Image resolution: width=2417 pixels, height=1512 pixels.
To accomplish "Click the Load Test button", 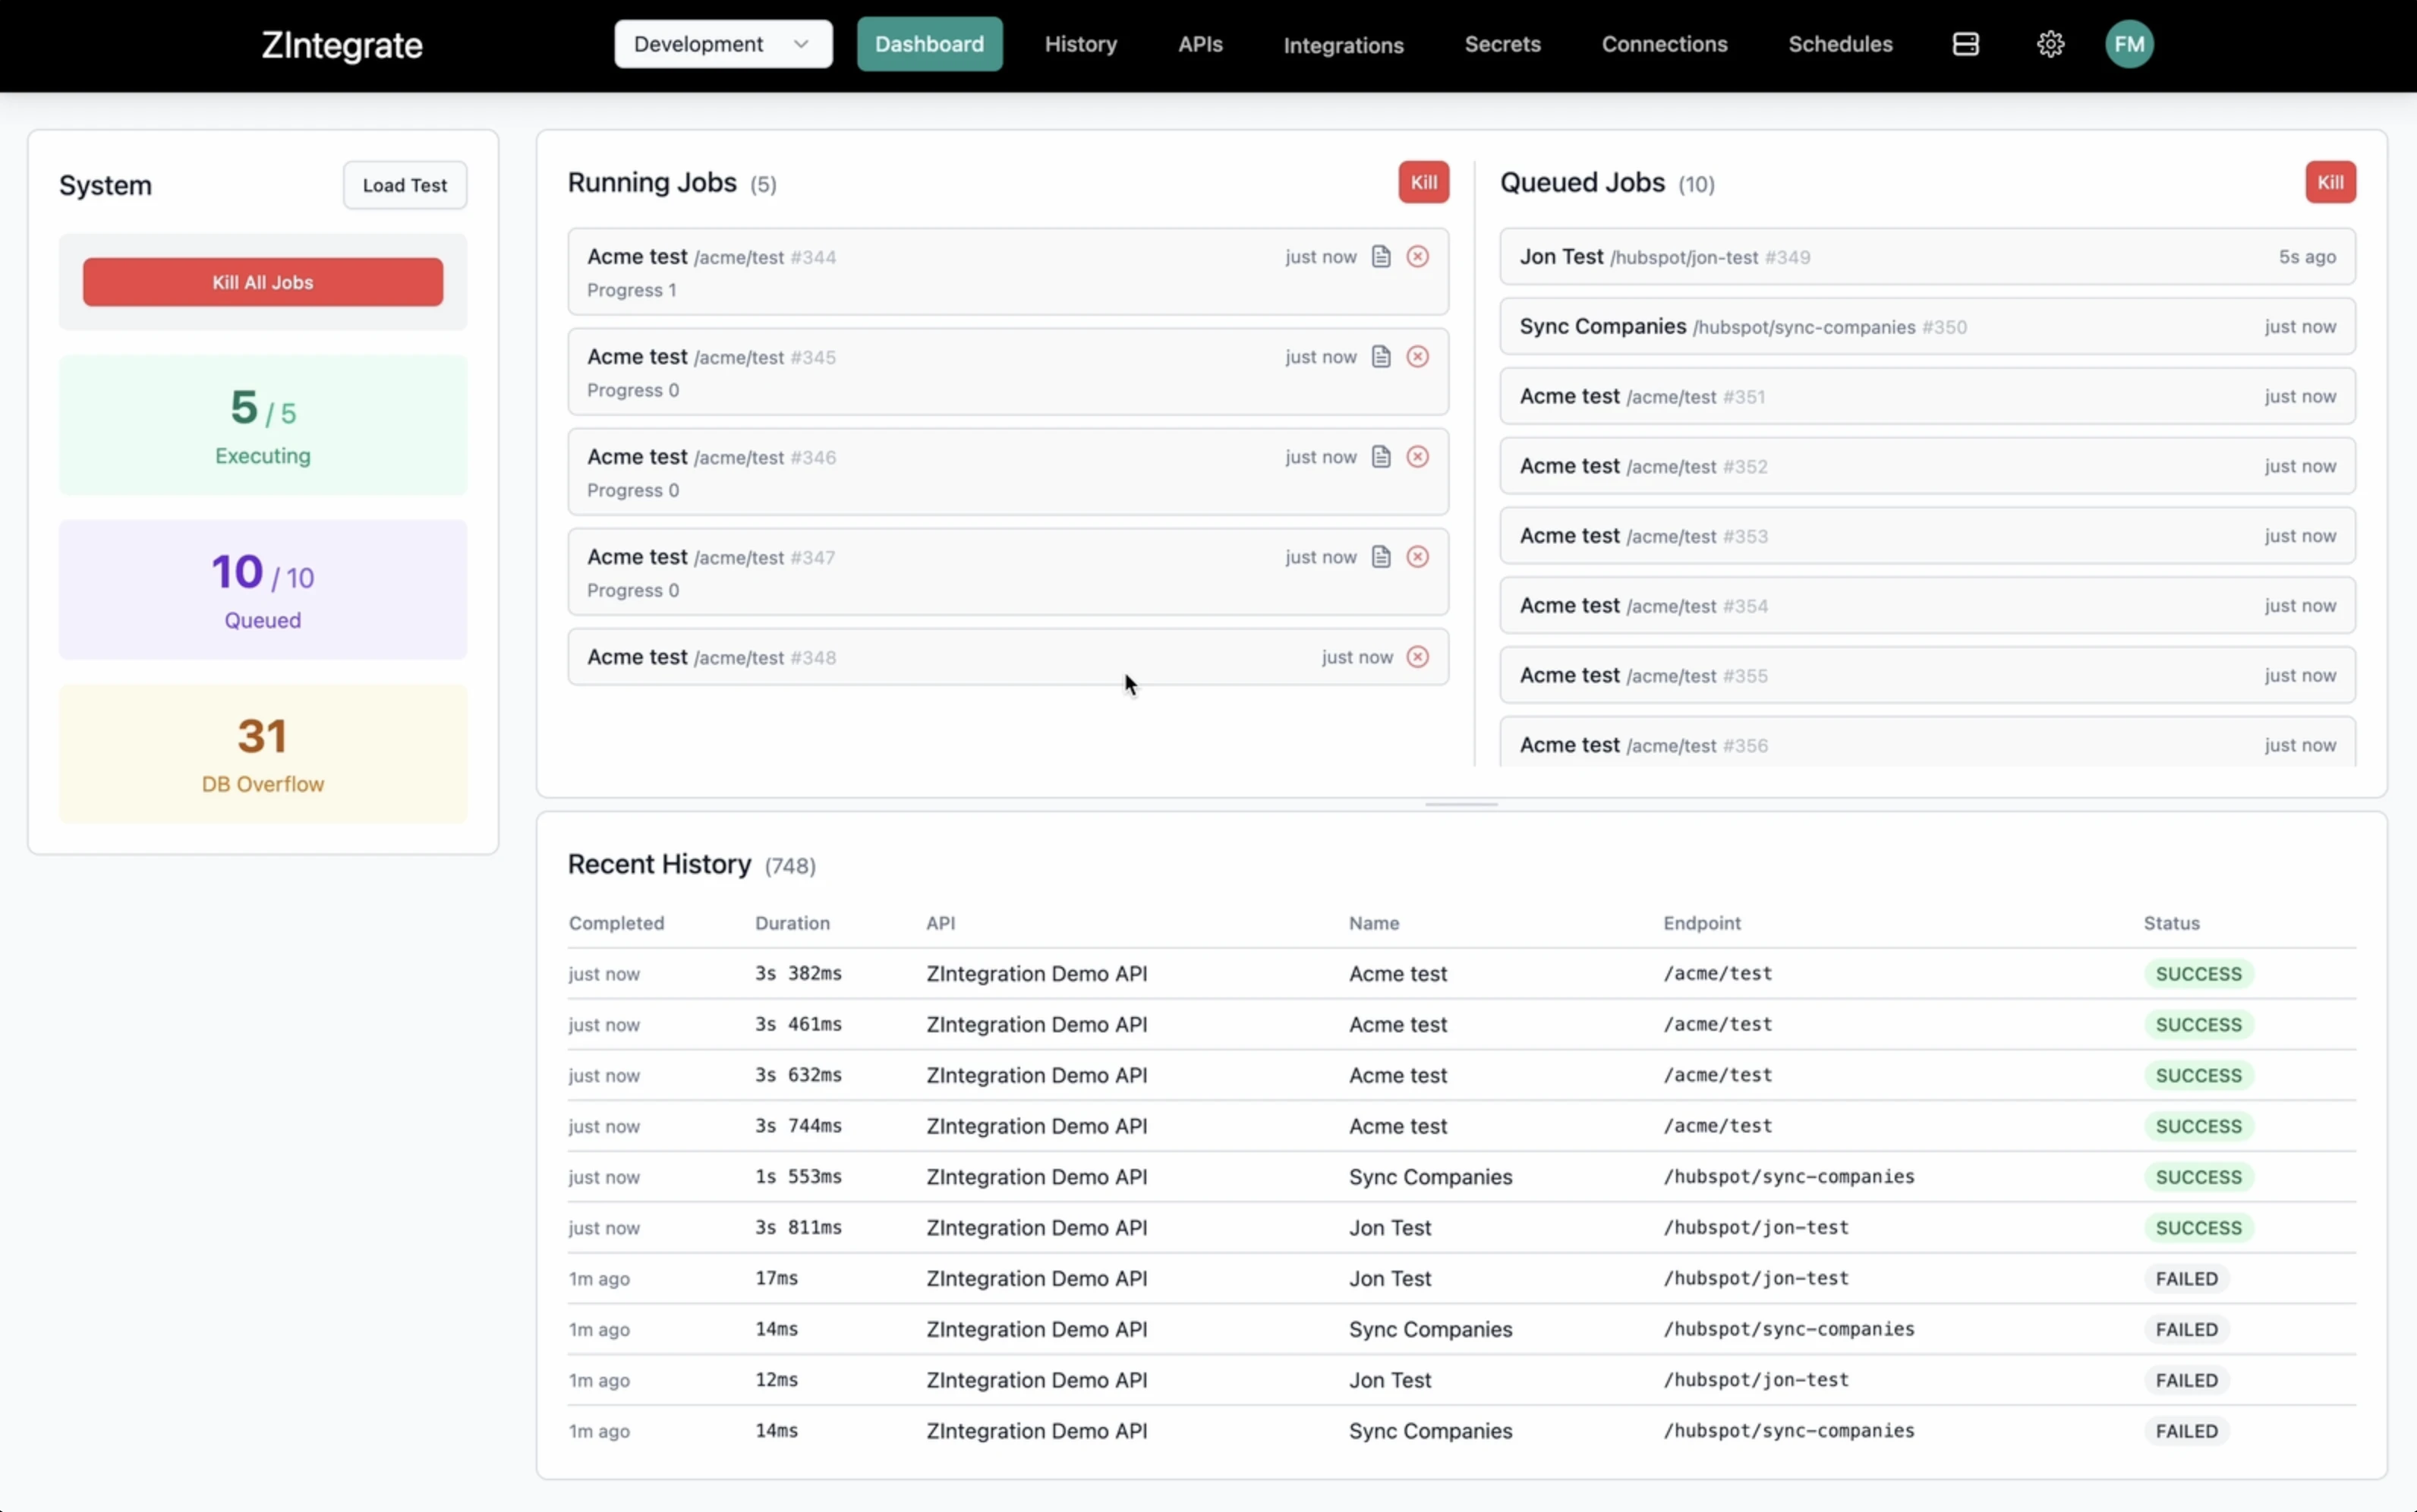I will 404,185.
